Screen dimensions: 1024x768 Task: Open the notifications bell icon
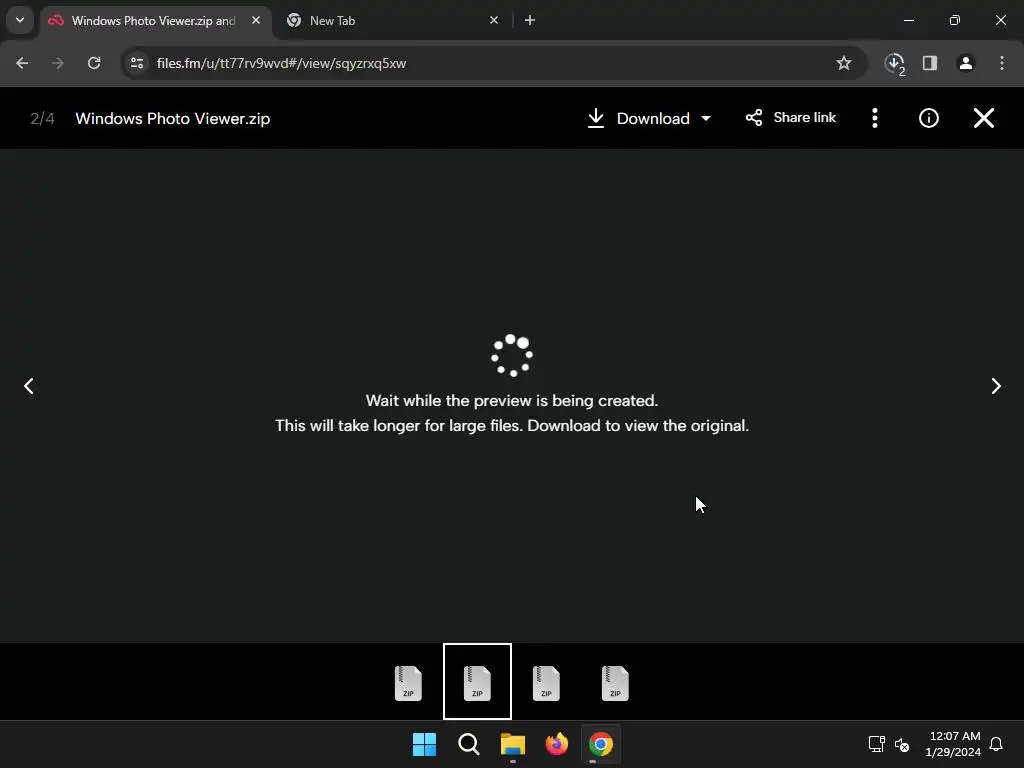pyautogui.click(x=996, y=744)
